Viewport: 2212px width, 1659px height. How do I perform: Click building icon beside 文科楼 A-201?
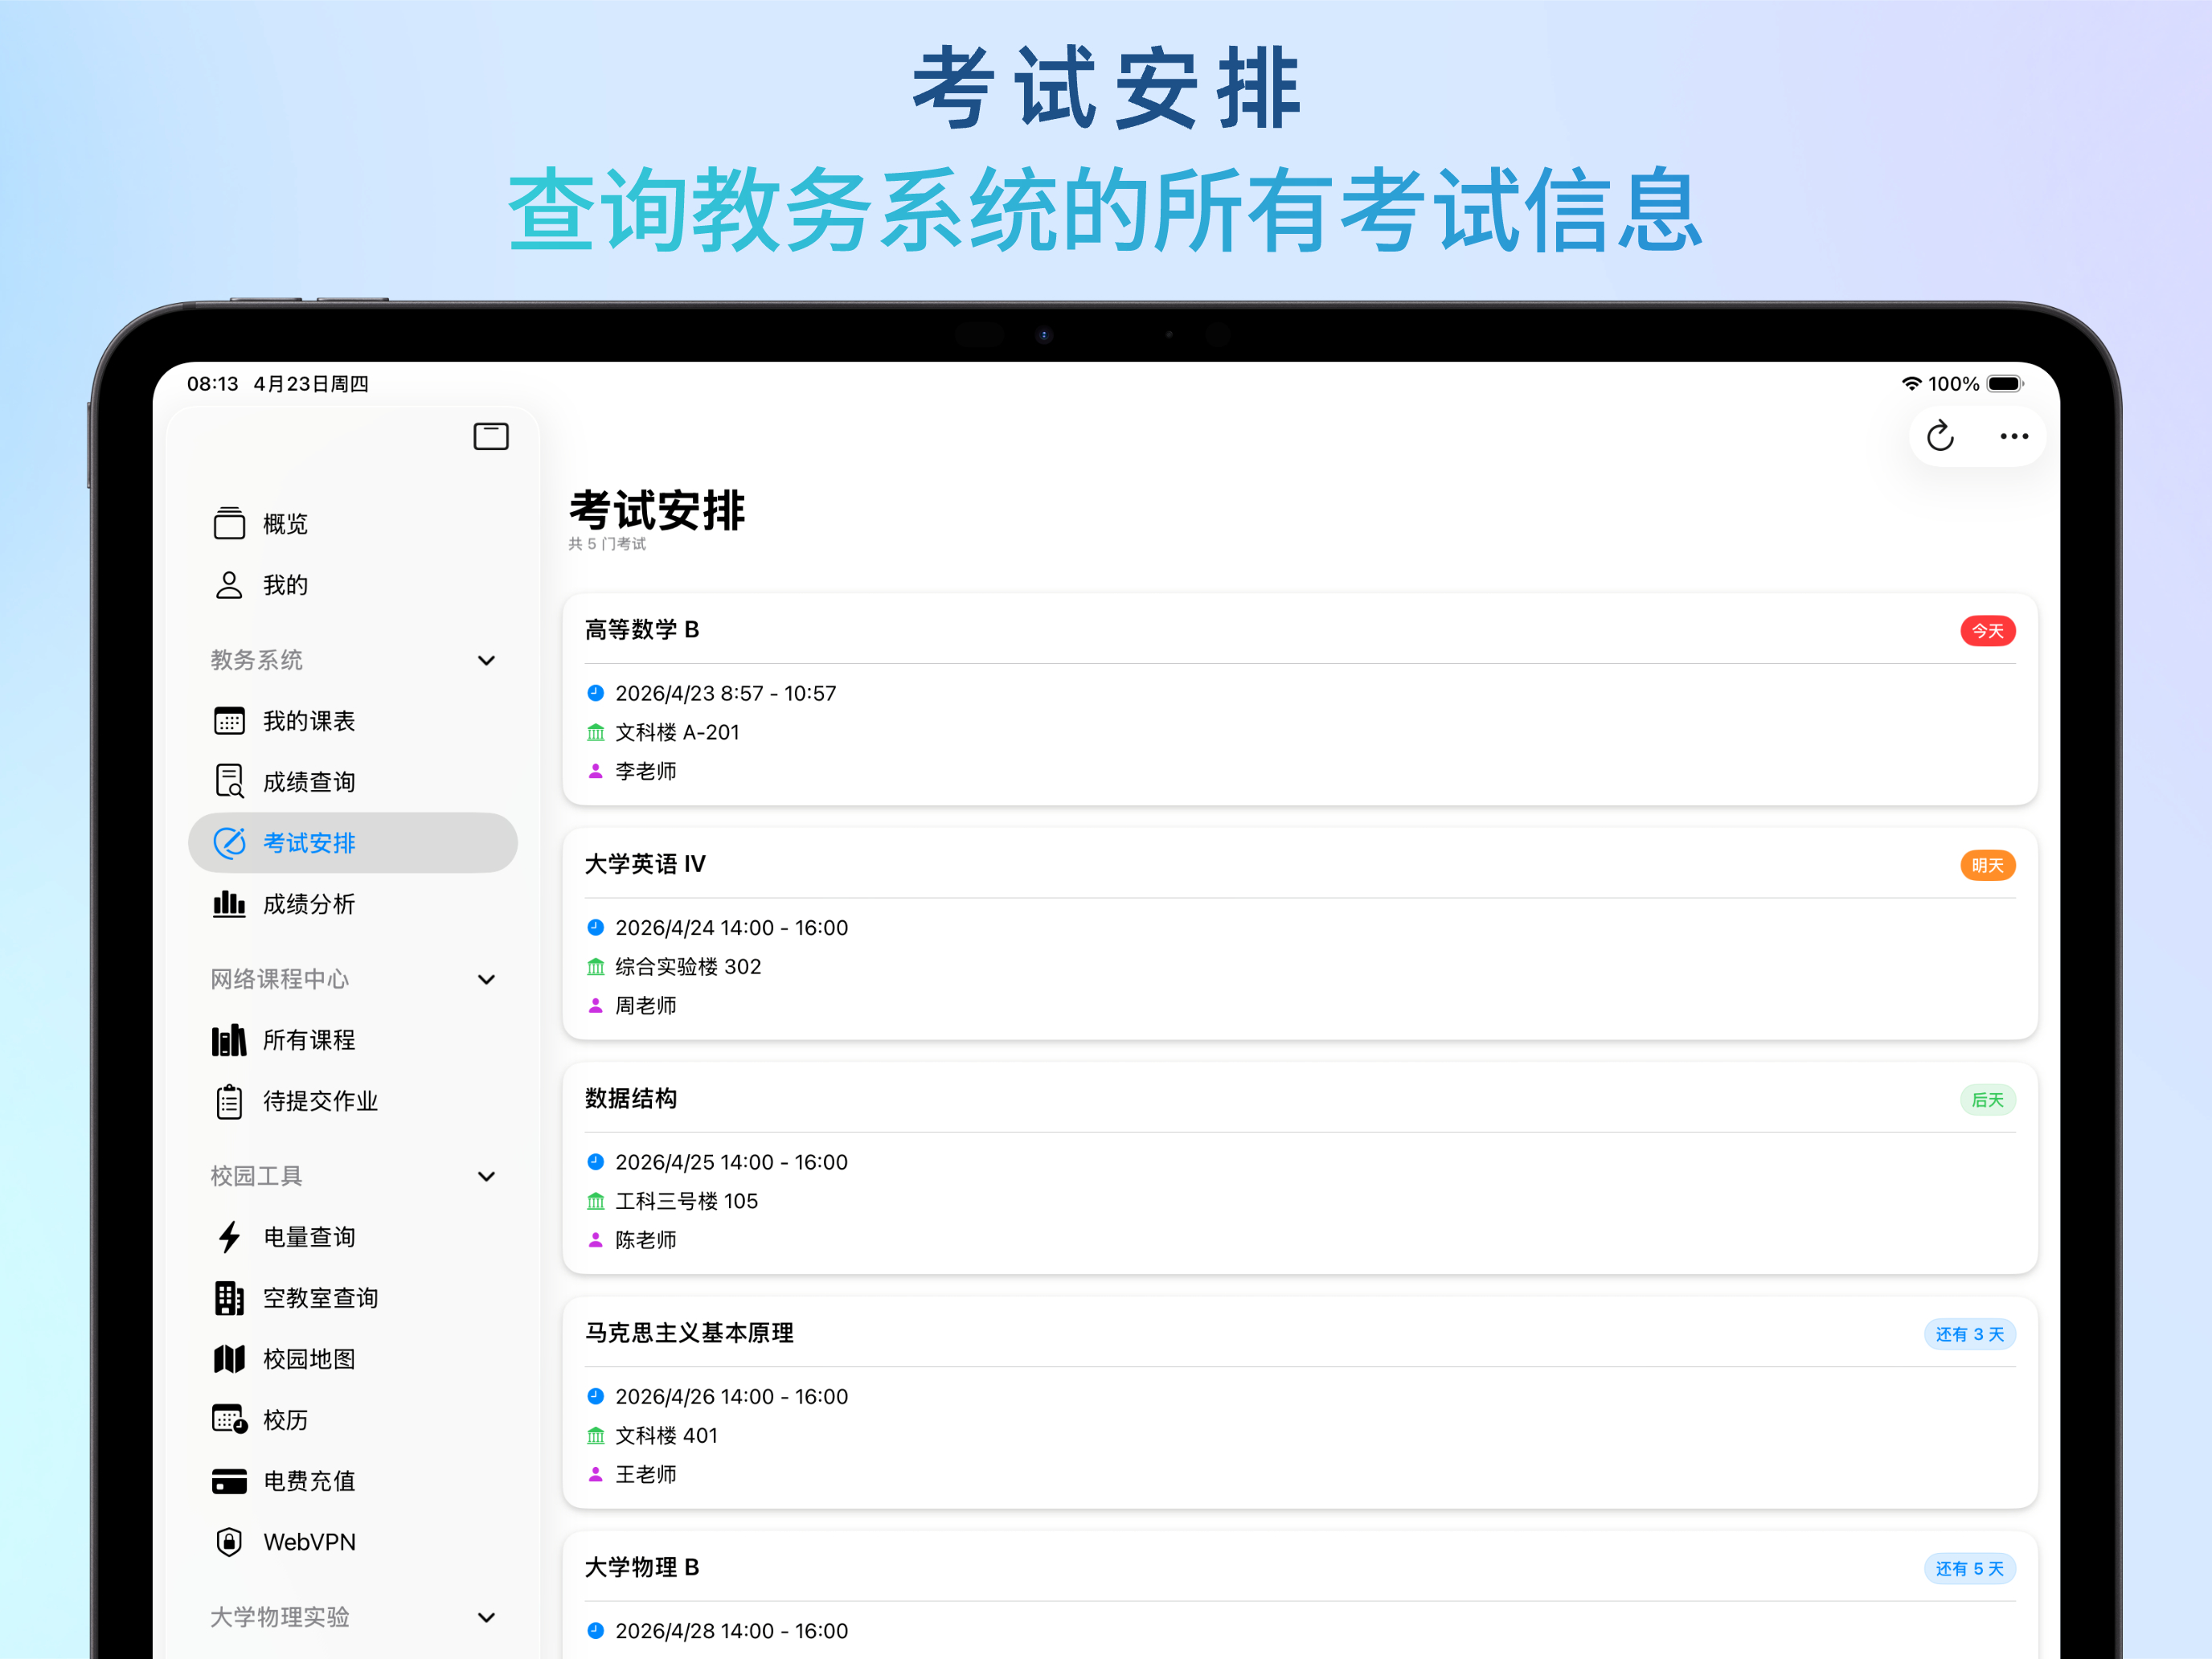point(595,732)
